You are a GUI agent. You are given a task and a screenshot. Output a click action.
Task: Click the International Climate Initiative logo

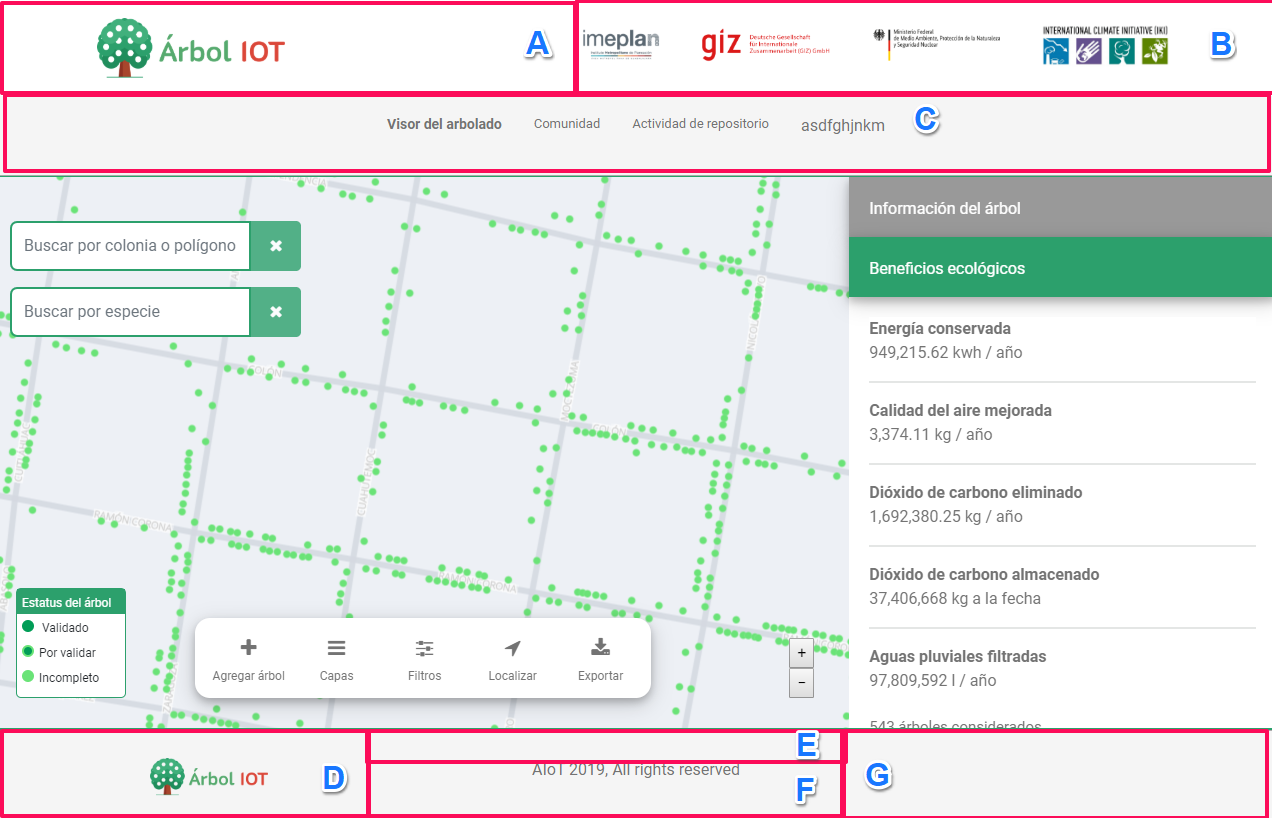pyautogui.click(x=1105, y=45)
